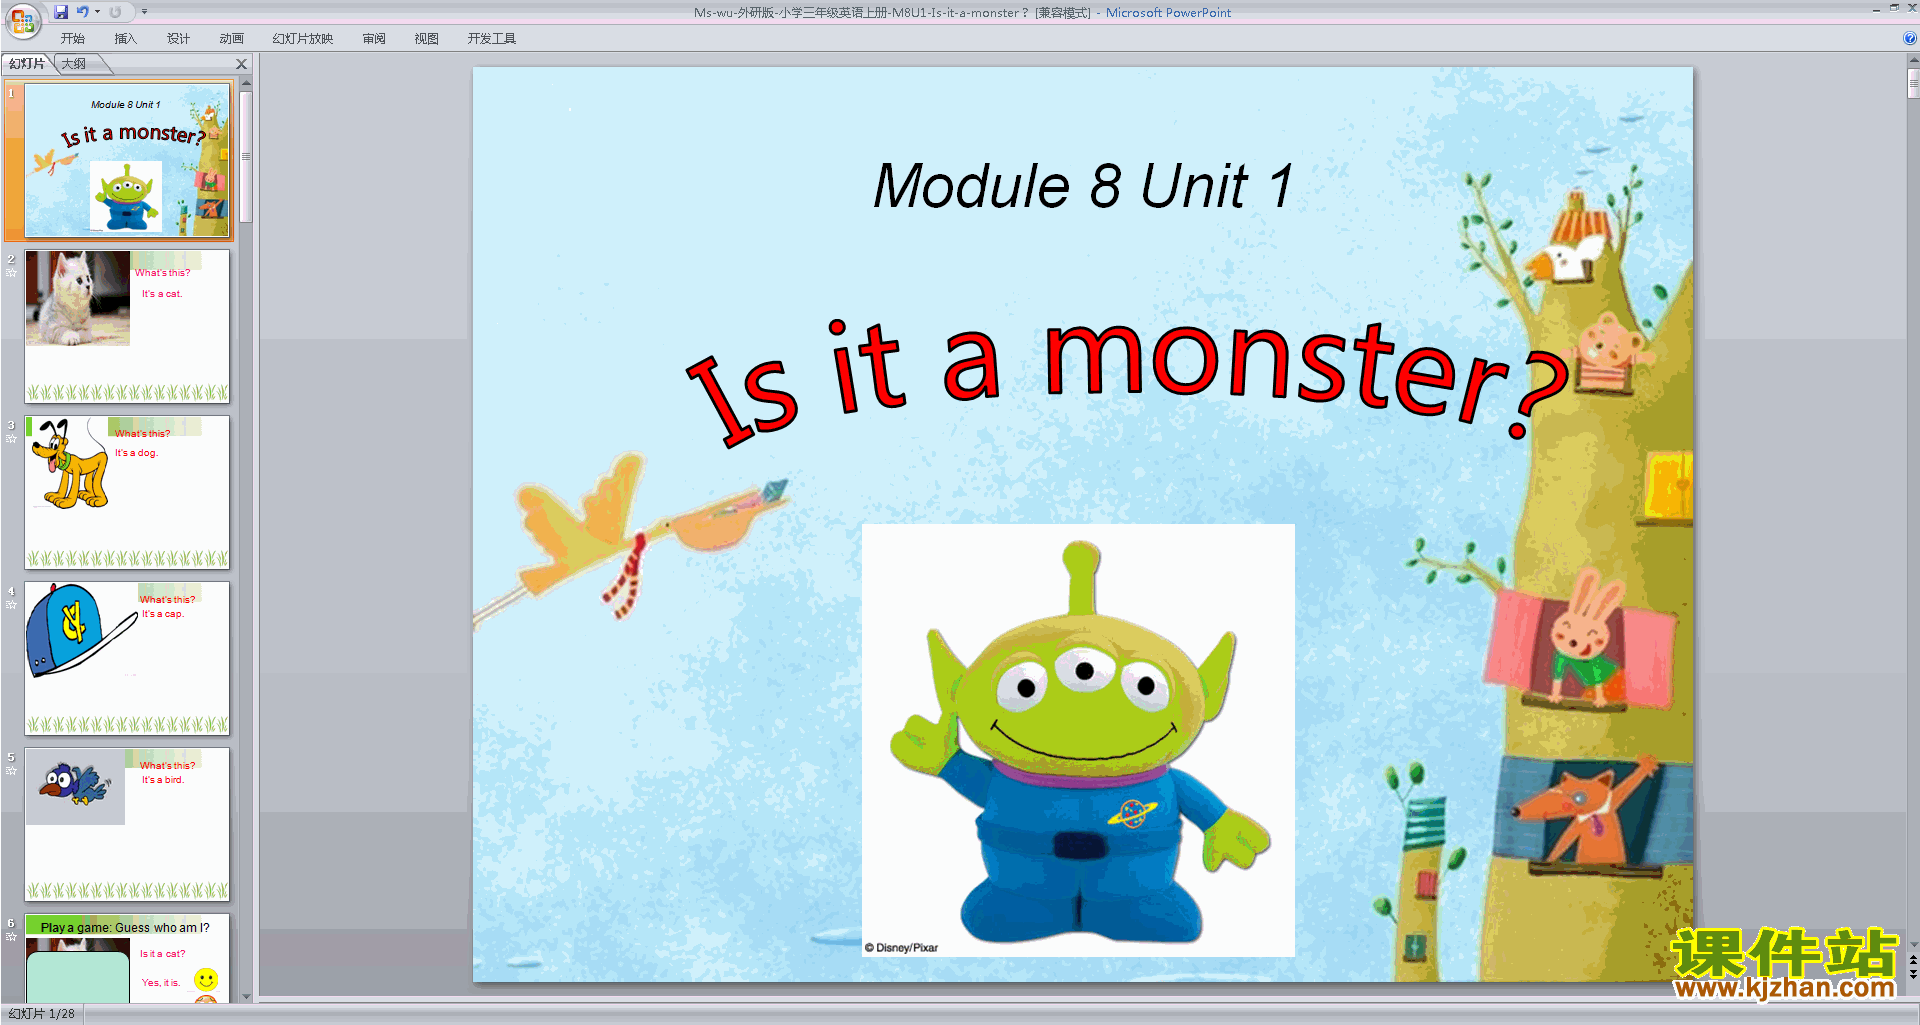Select slide 2 thumbnail with the cat
The width and height of the screenshot is (1920, 1025).
coord(127,326)
